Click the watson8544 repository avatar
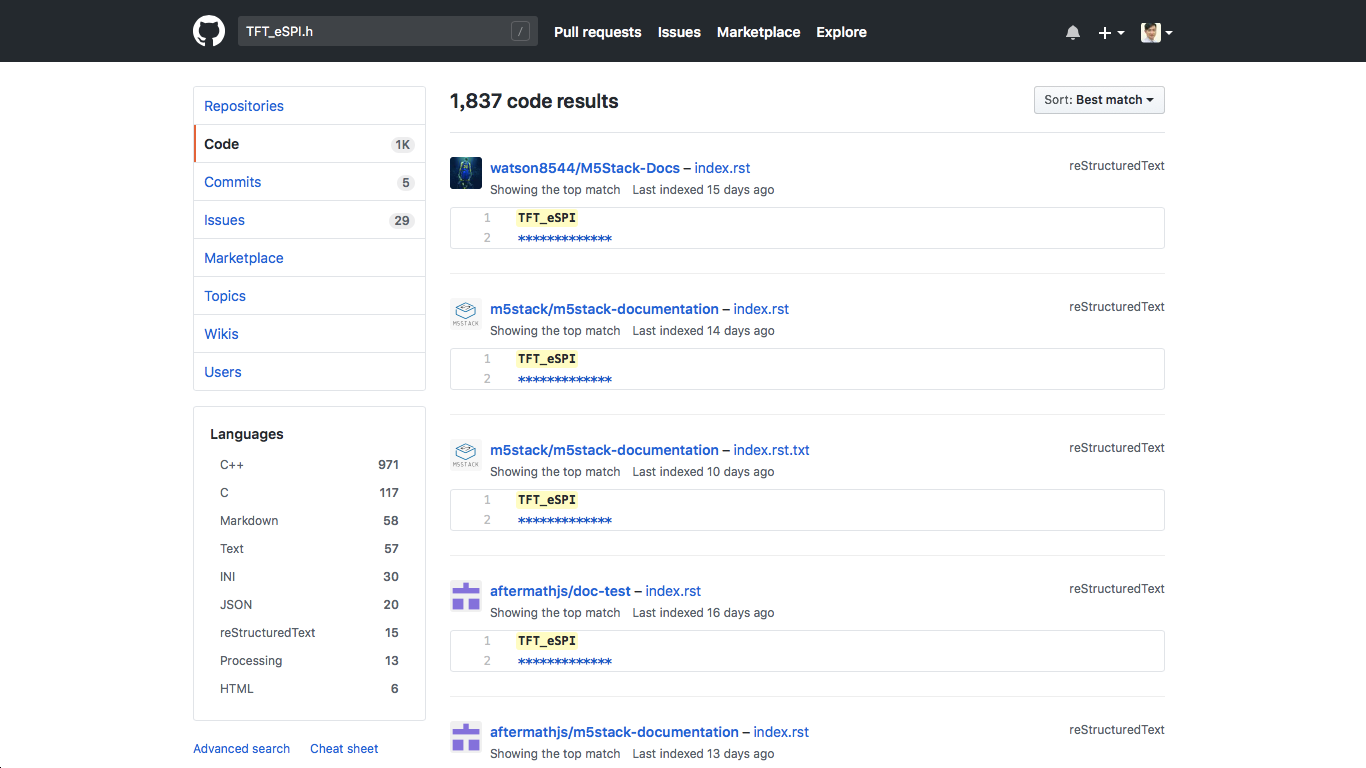The width and height of the screenshot is (1366, 768). click(x=466, y=173)
